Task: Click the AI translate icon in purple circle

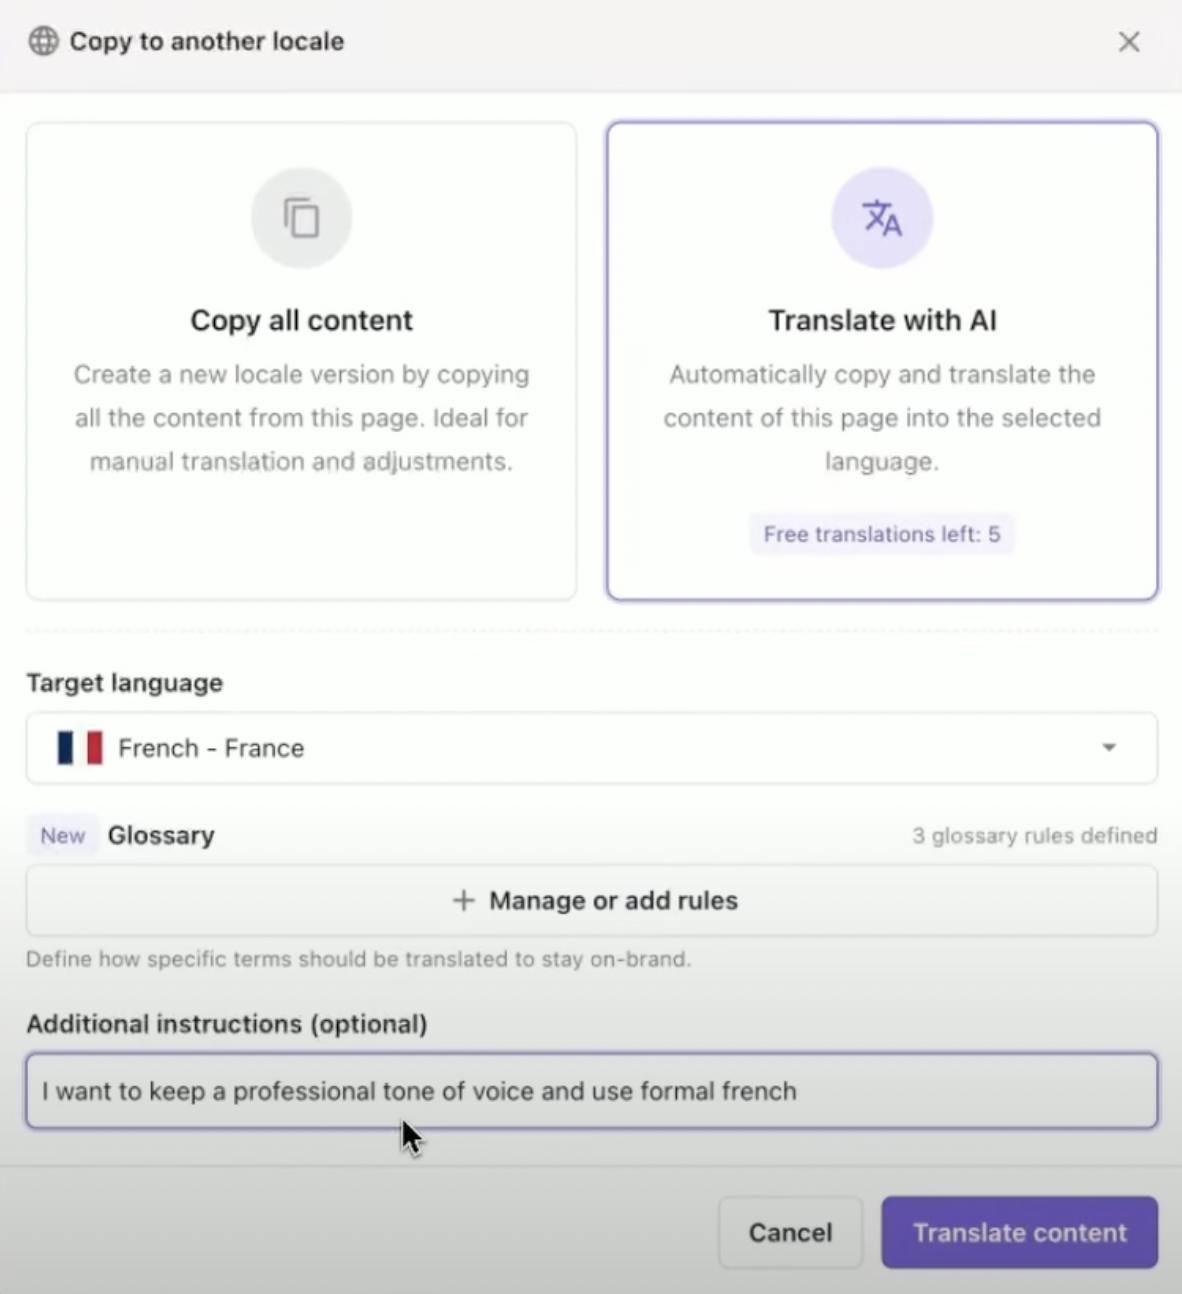Action: click(881, 217)
